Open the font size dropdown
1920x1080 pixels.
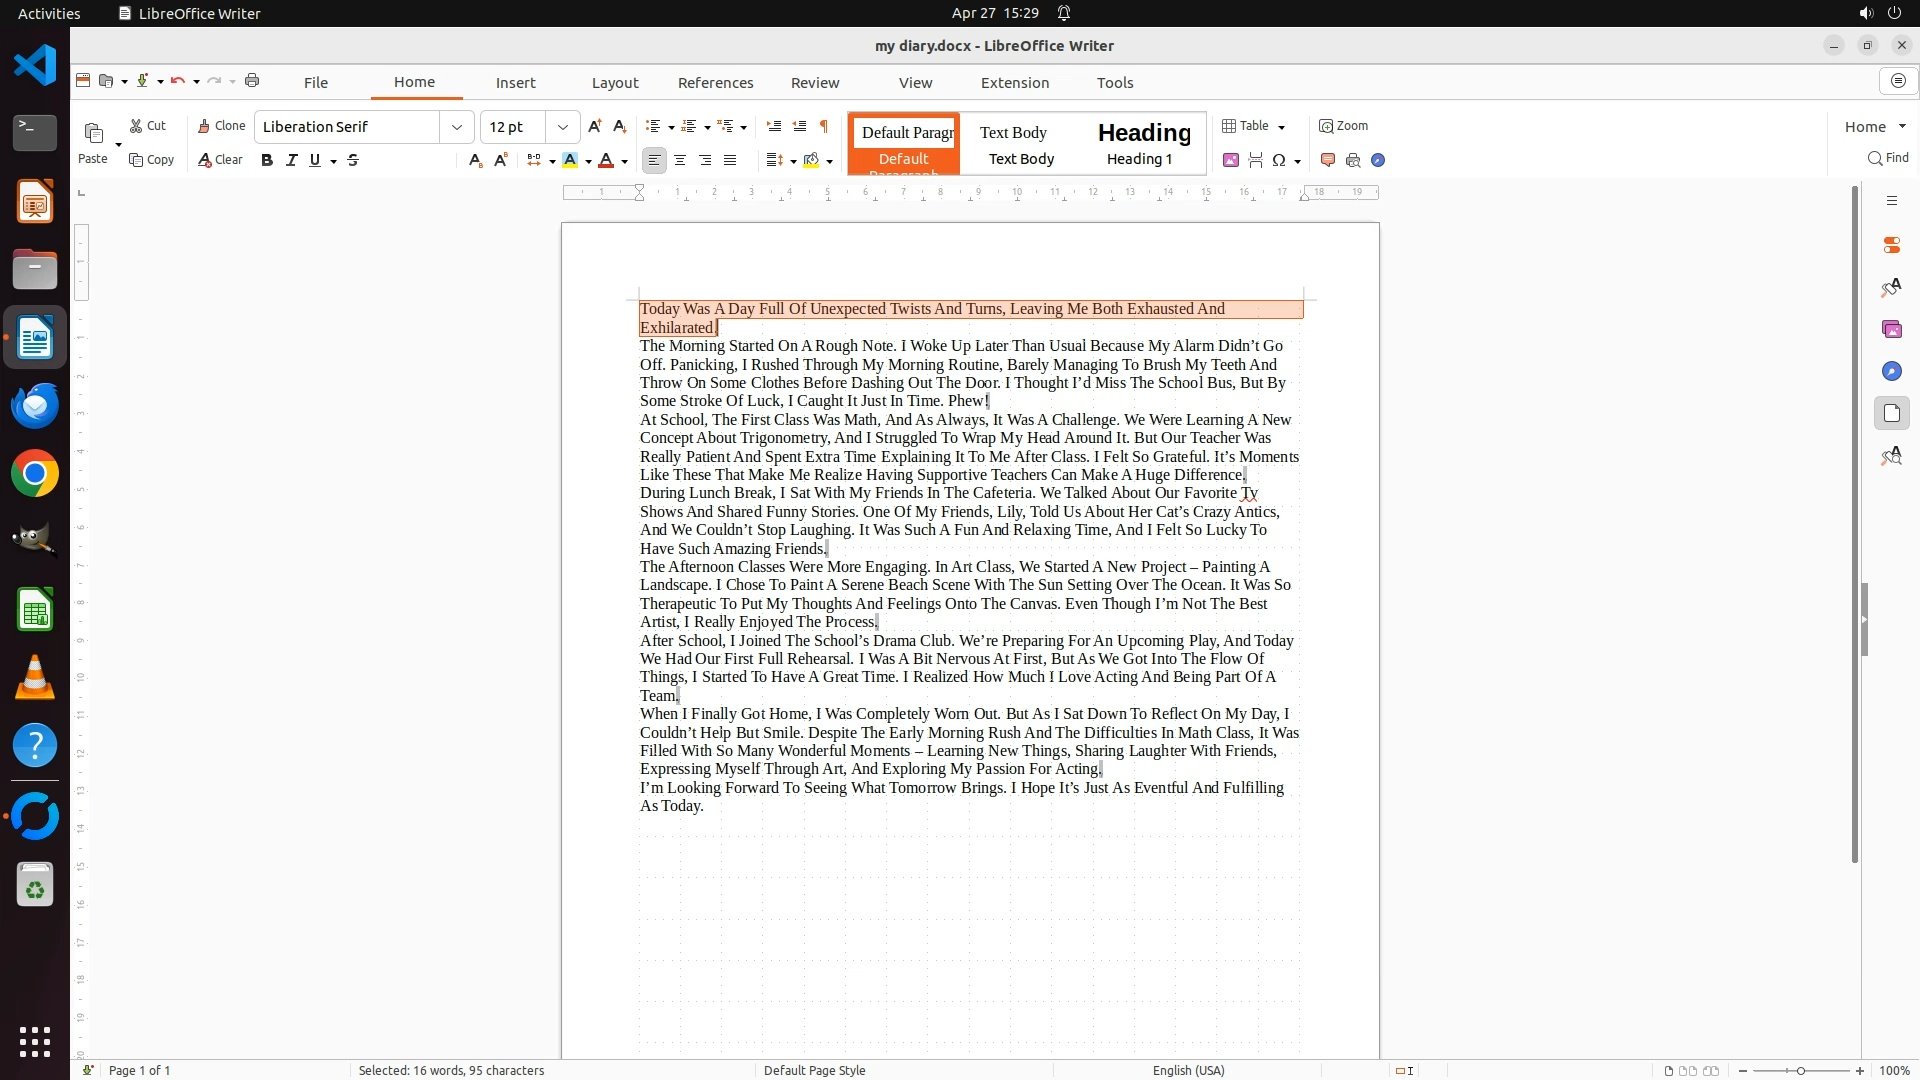pyautogui.click(x=563, y=127)
